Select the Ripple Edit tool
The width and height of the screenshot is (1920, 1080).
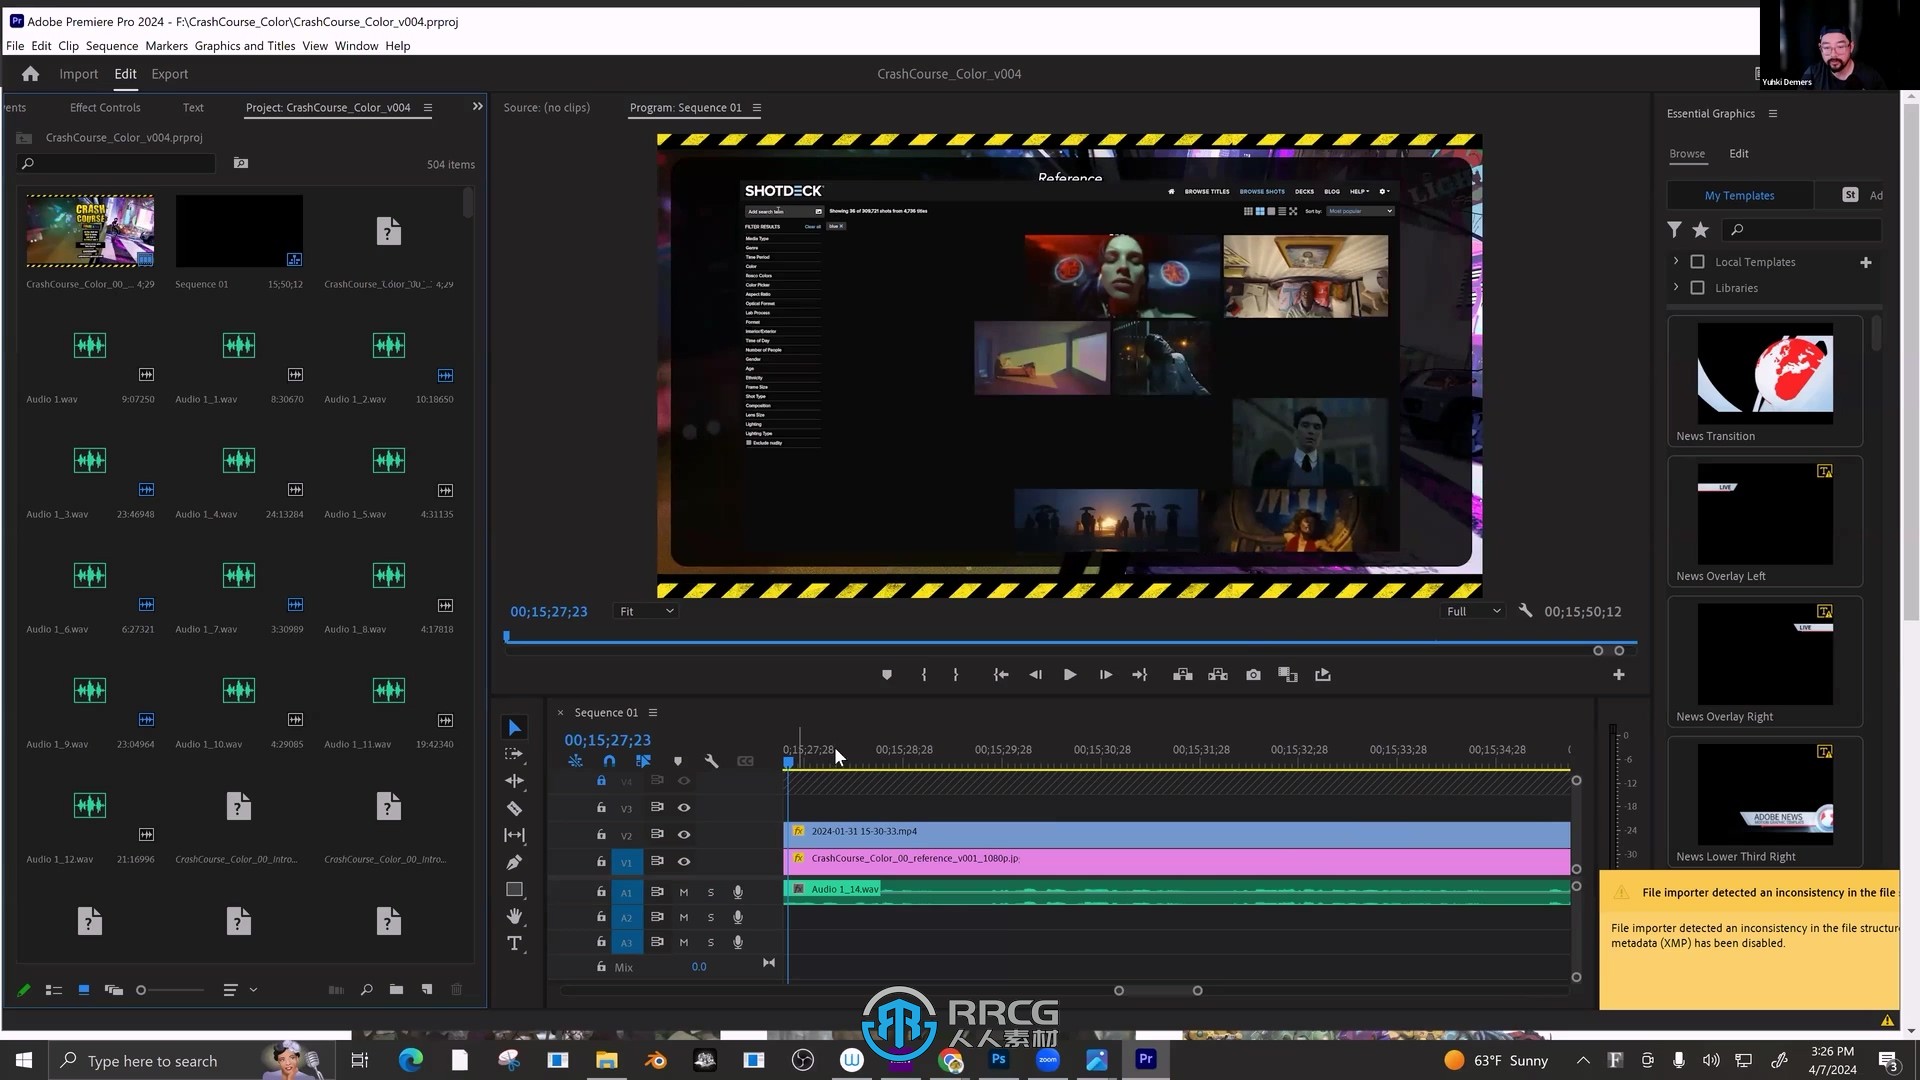coord(514,781)
